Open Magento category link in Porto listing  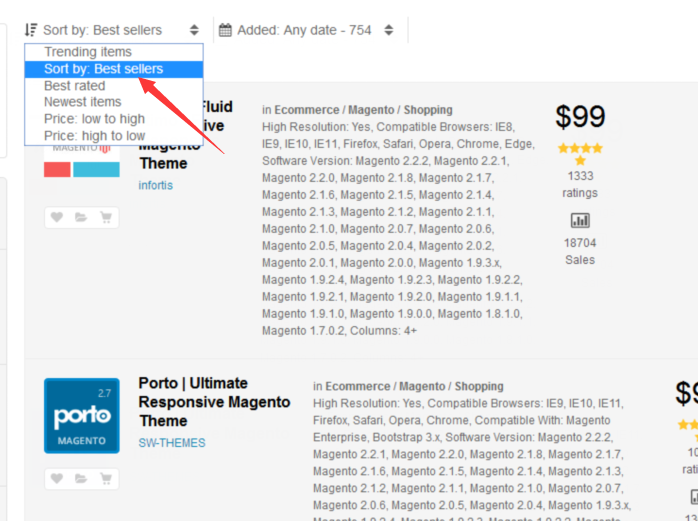tap(422, 386)
